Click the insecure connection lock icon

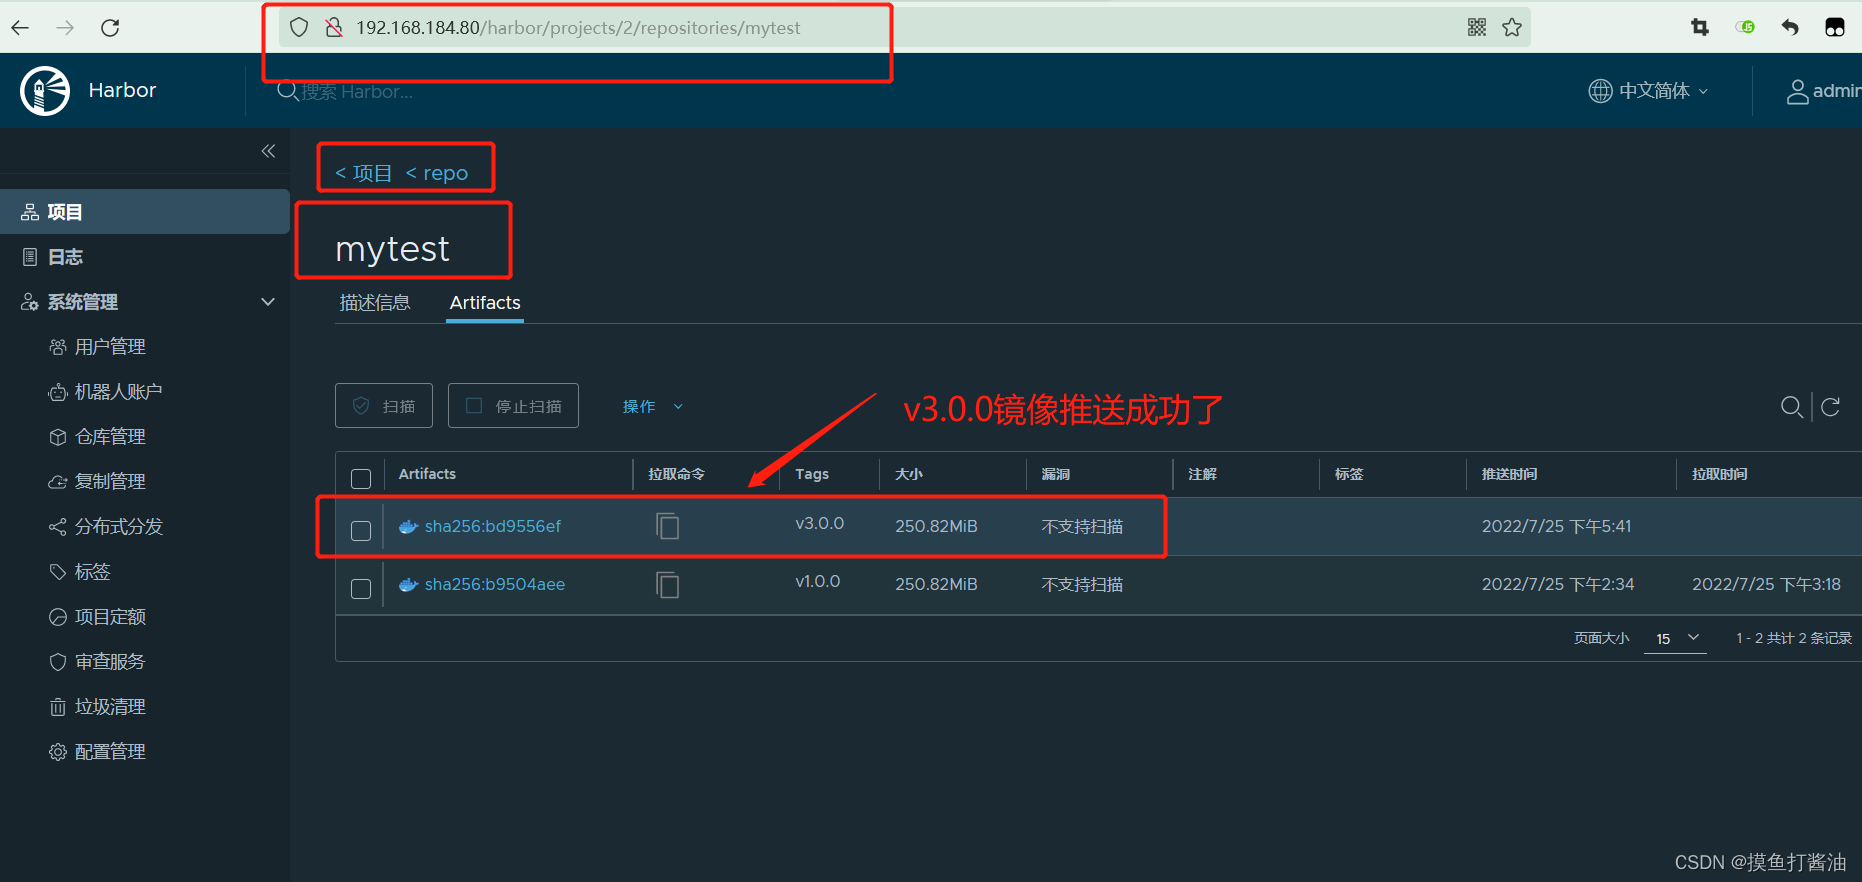point(334,28)
